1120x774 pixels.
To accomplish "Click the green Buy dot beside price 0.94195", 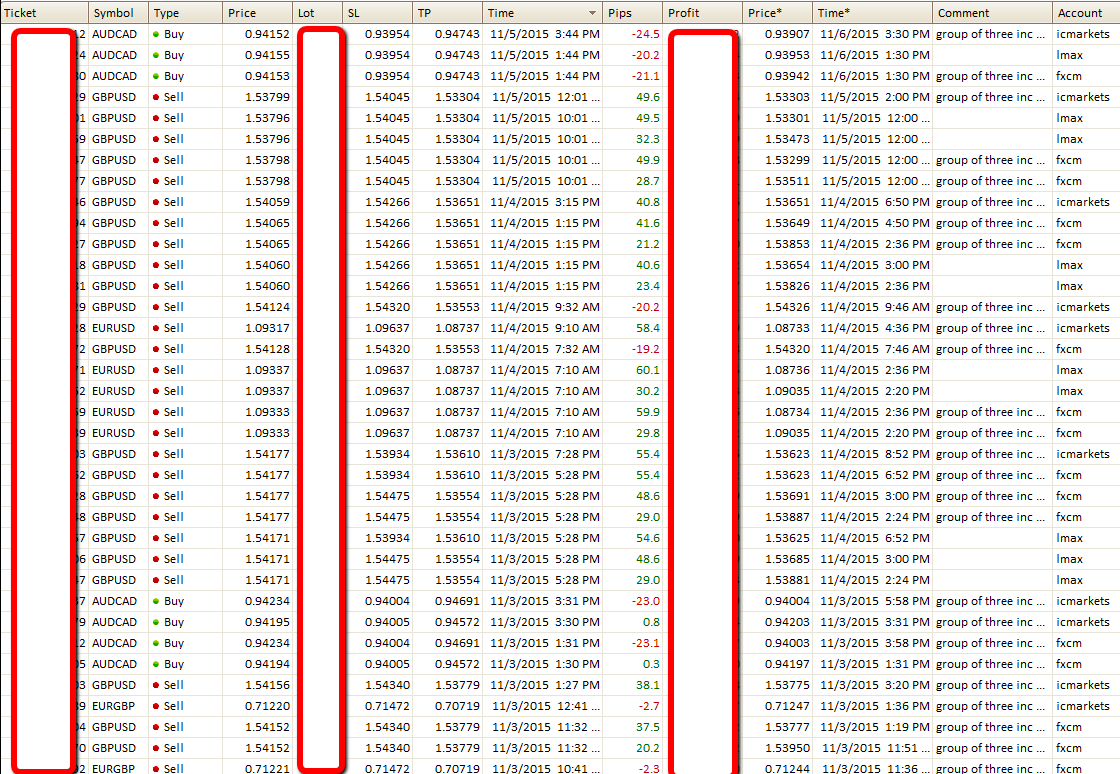I will [156, 622].
